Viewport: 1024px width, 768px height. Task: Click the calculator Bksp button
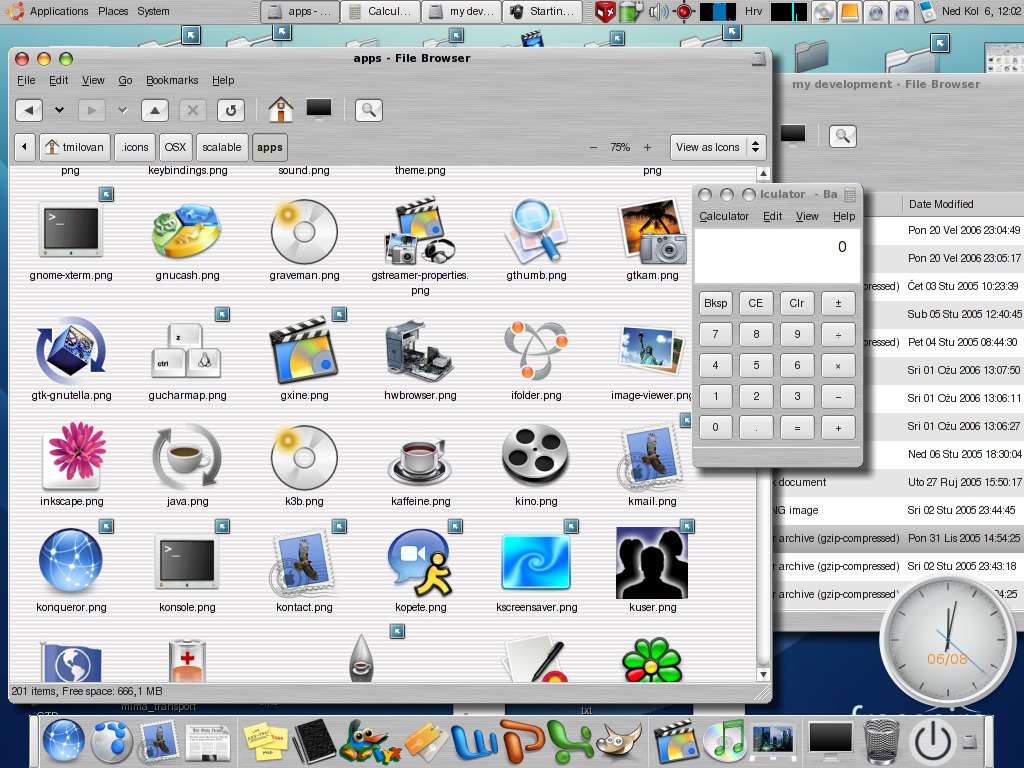tap(715, 303)
